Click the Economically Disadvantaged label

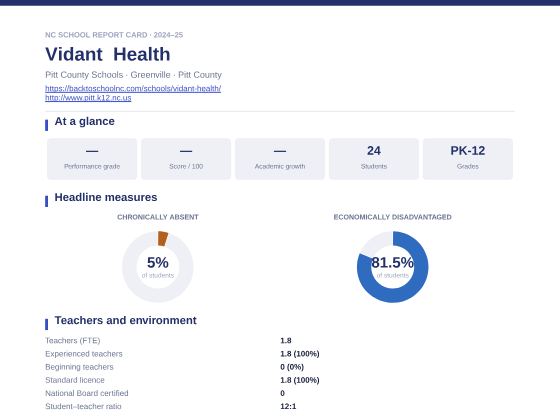pyautogui.click(x=392, y=217)
